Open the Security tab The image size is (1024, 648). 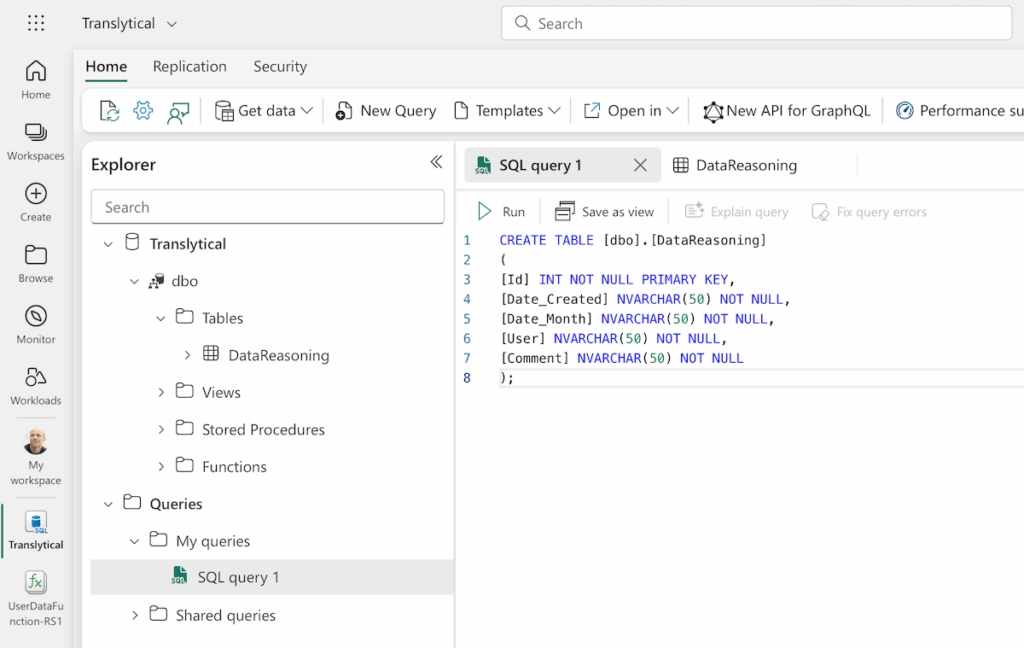(279, 66)
